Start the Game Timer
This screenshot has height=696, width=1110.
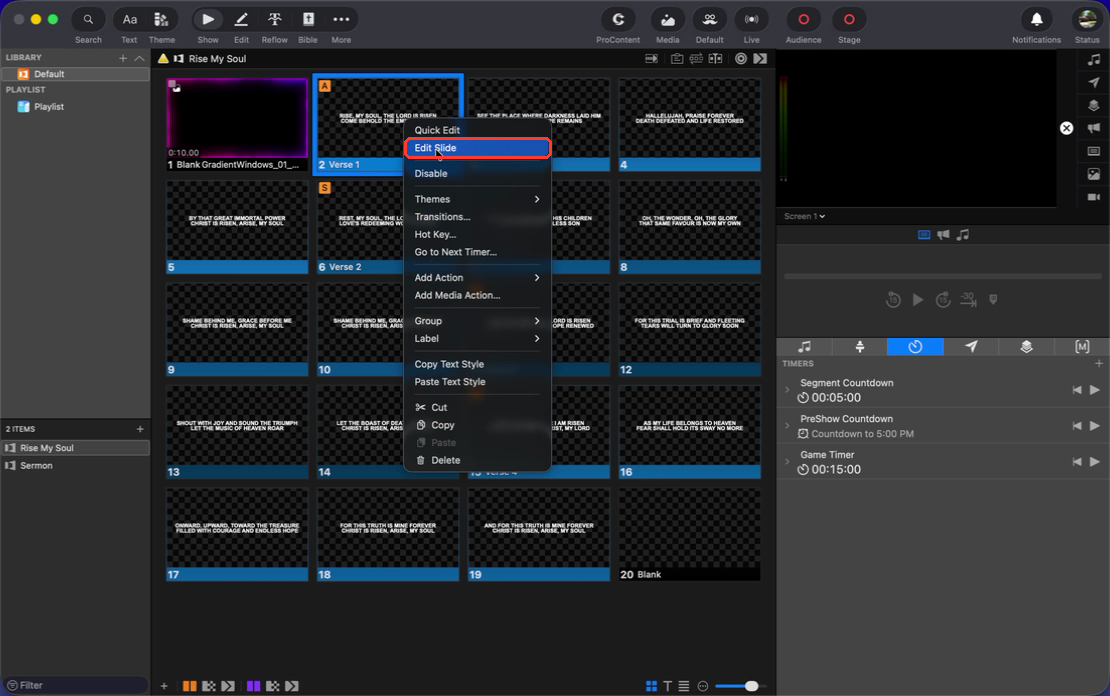(x=1094, y=462)
